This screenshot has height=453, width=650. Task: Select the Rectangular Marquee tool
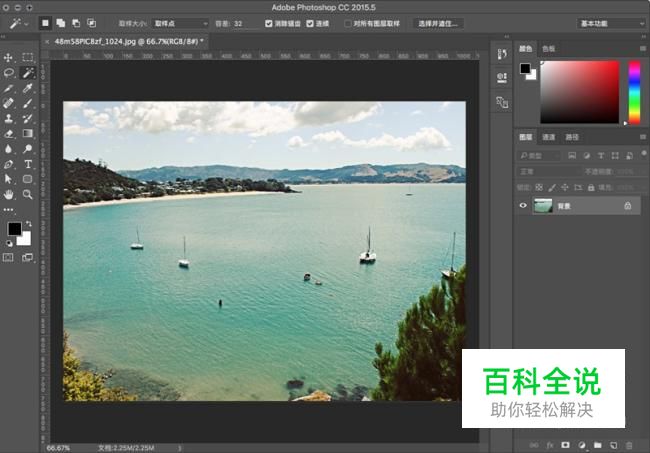pyautogui.click(x=28, y=57)
